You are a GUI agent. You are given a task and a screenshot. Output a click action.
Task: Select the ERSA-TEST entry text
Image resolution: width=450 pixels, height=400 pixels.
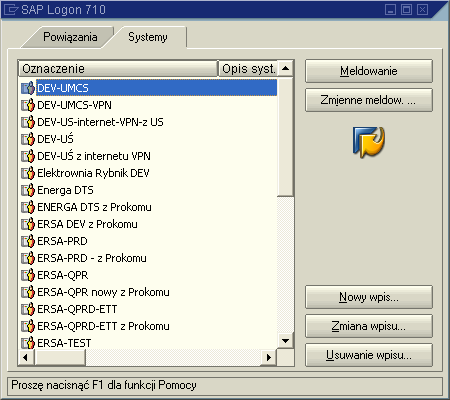pyautogui.click(x=64, y=343)
